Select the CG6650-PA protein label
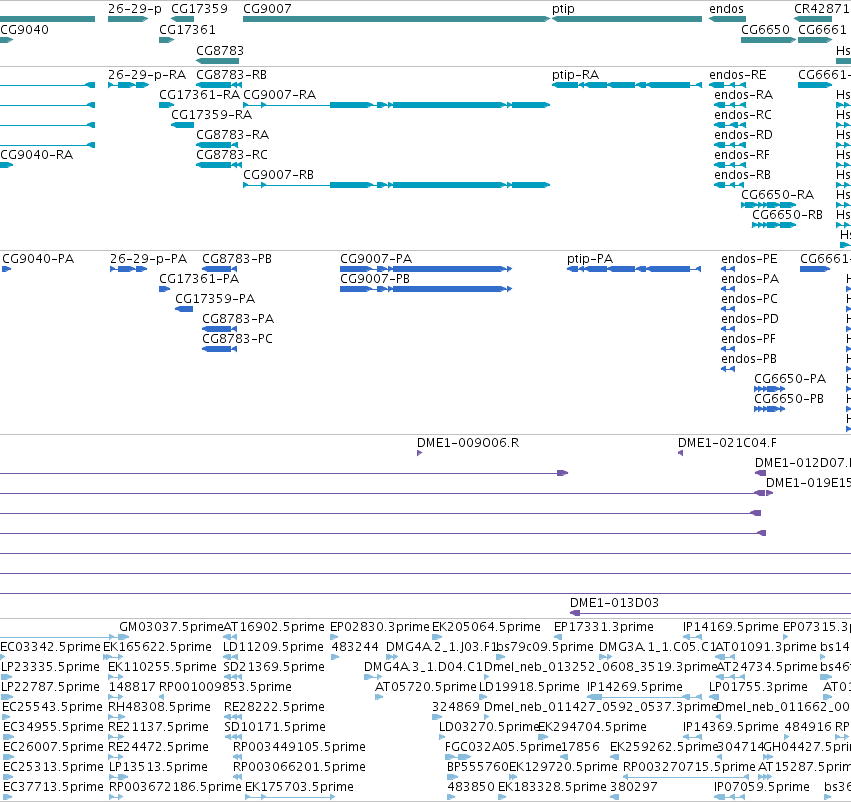The width and height of the screenshot is (851, 802). pyautogui.click(x=790, y=379)
